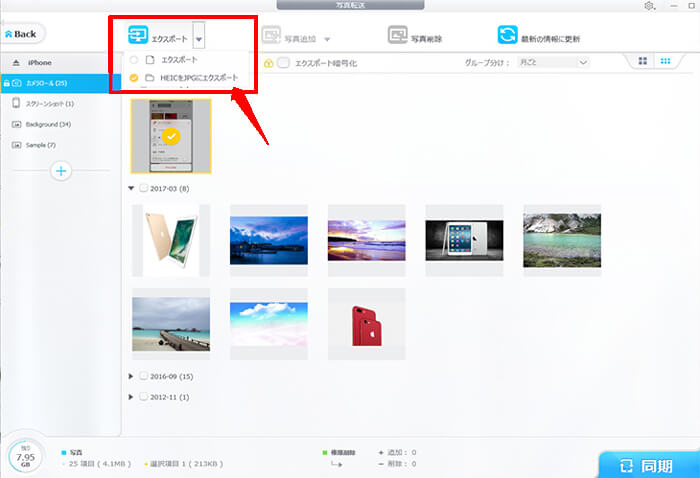The width and height of the screenshot is (700, 478).
Task: Refresh with 最新の情報に更新 icon
Action: tap(507, 37)
